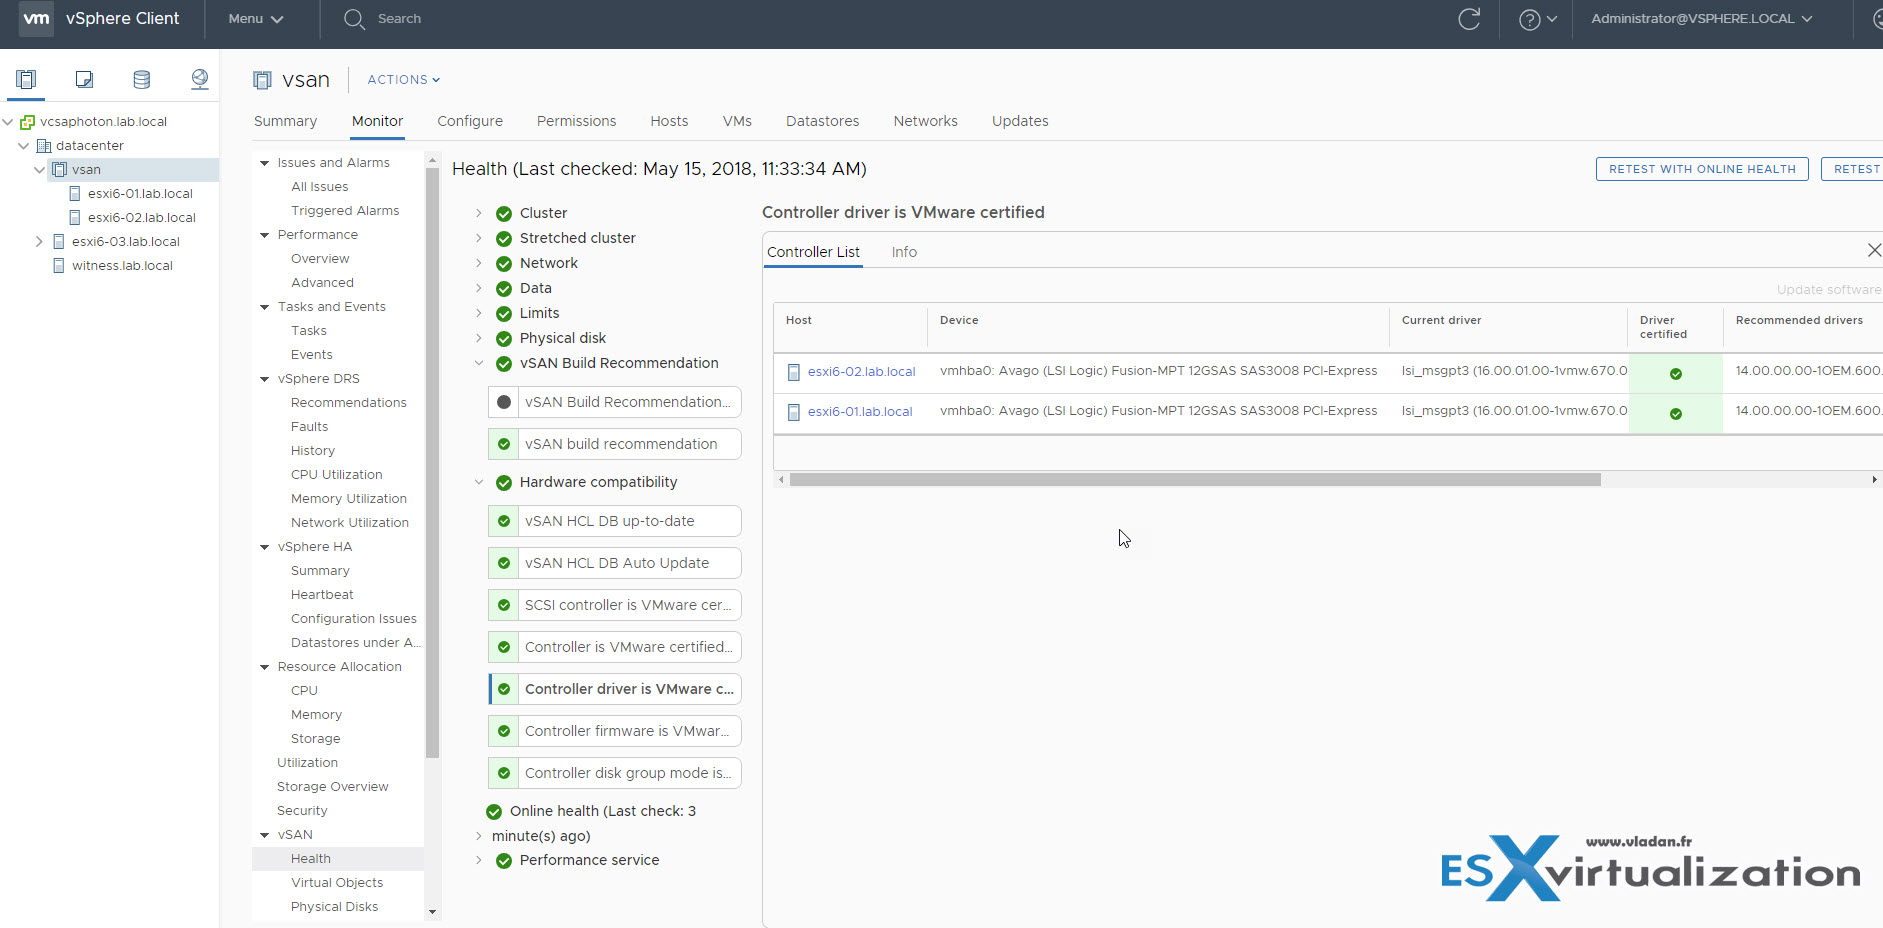Click the table scrollbar right arrow

pyautogui.click(x=1874, y=480)
